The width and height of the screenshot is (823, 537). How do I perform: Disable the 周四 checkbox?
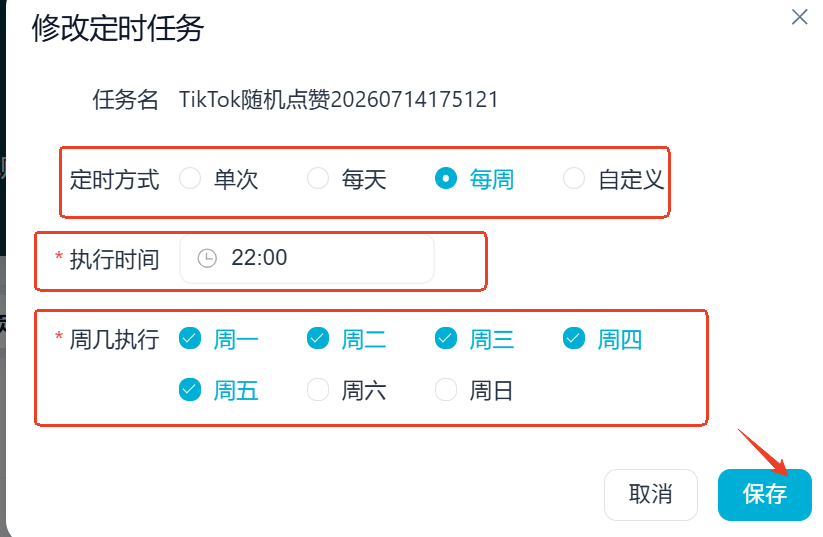click(574, 339)
